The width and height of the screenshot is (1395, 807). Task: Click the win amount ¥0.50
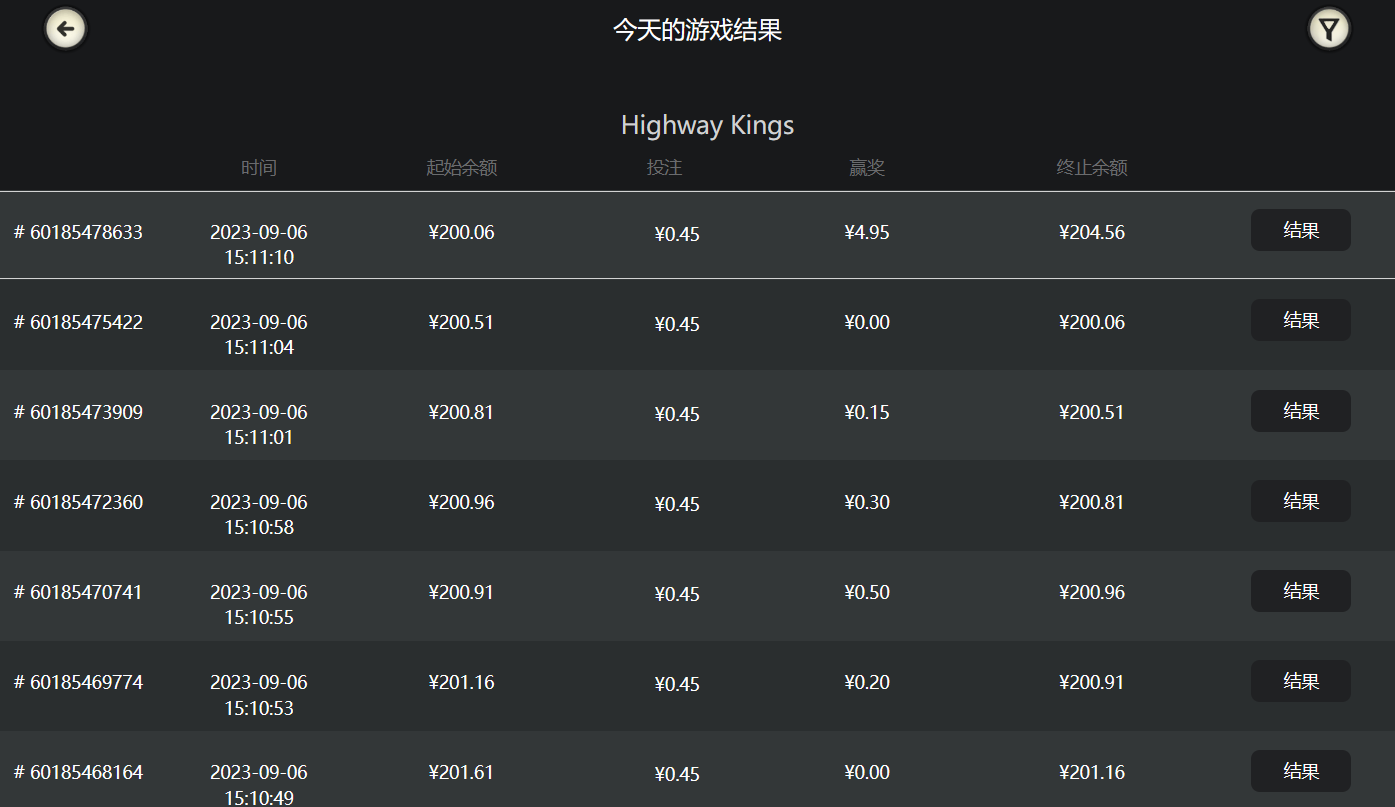click(x=867, y=593)
